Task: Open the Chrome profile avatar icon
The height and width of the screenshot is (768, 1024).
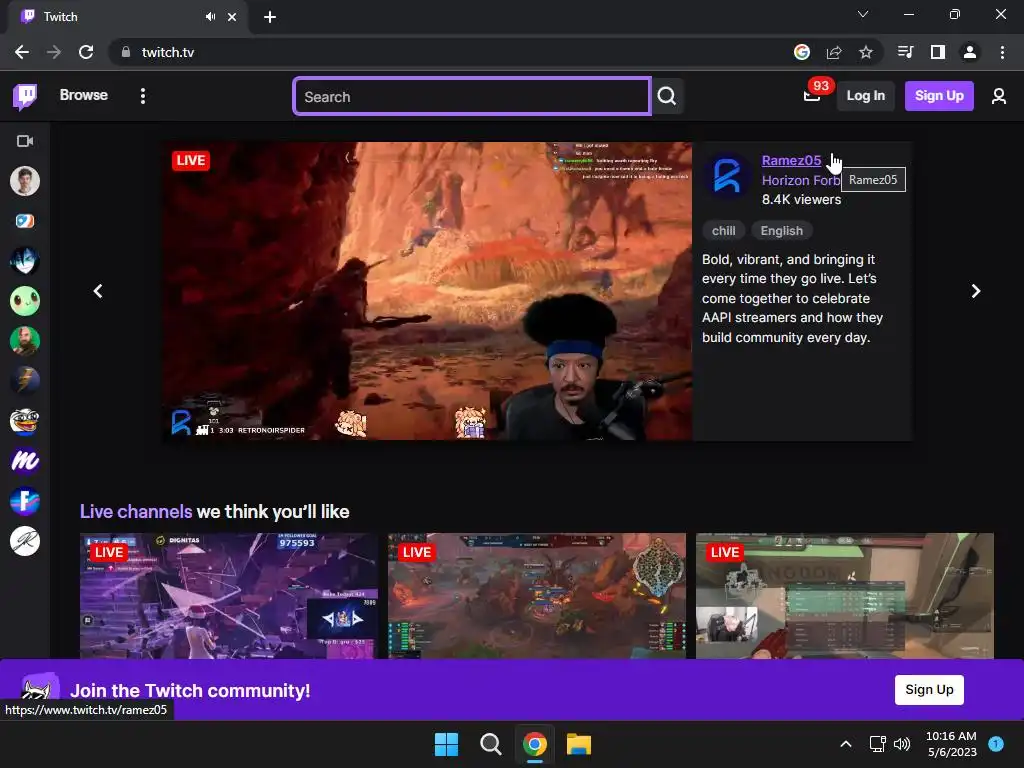Action: coord(970,52)
